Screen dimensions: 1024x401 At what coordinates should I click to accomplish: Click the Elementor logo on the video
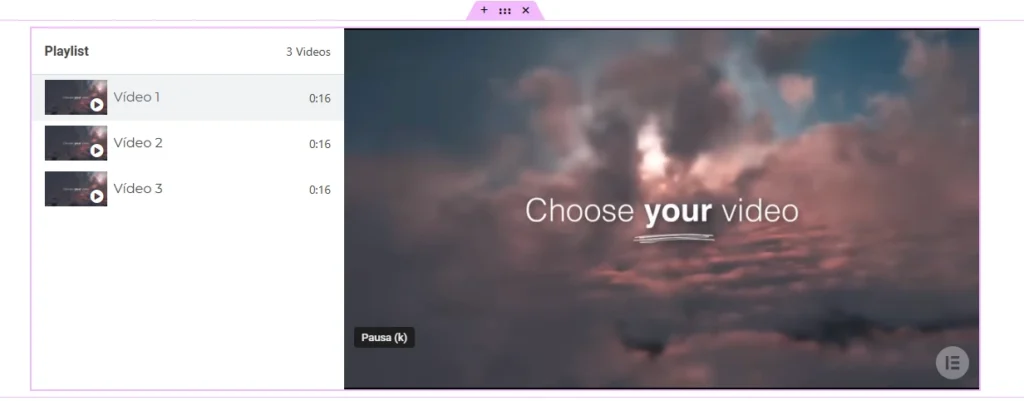click(952, 362)
